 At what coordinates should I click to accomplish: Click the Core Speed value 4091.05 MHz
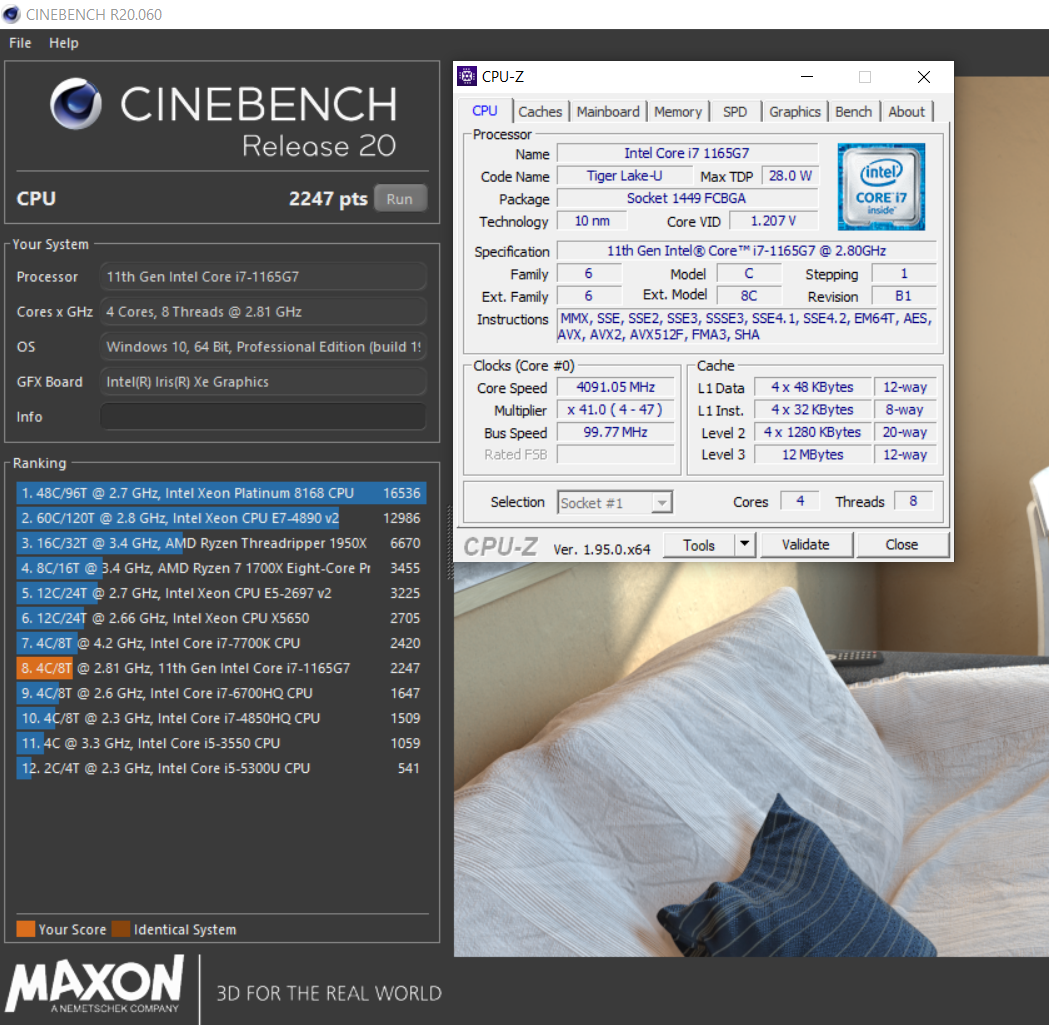point(615,387)
